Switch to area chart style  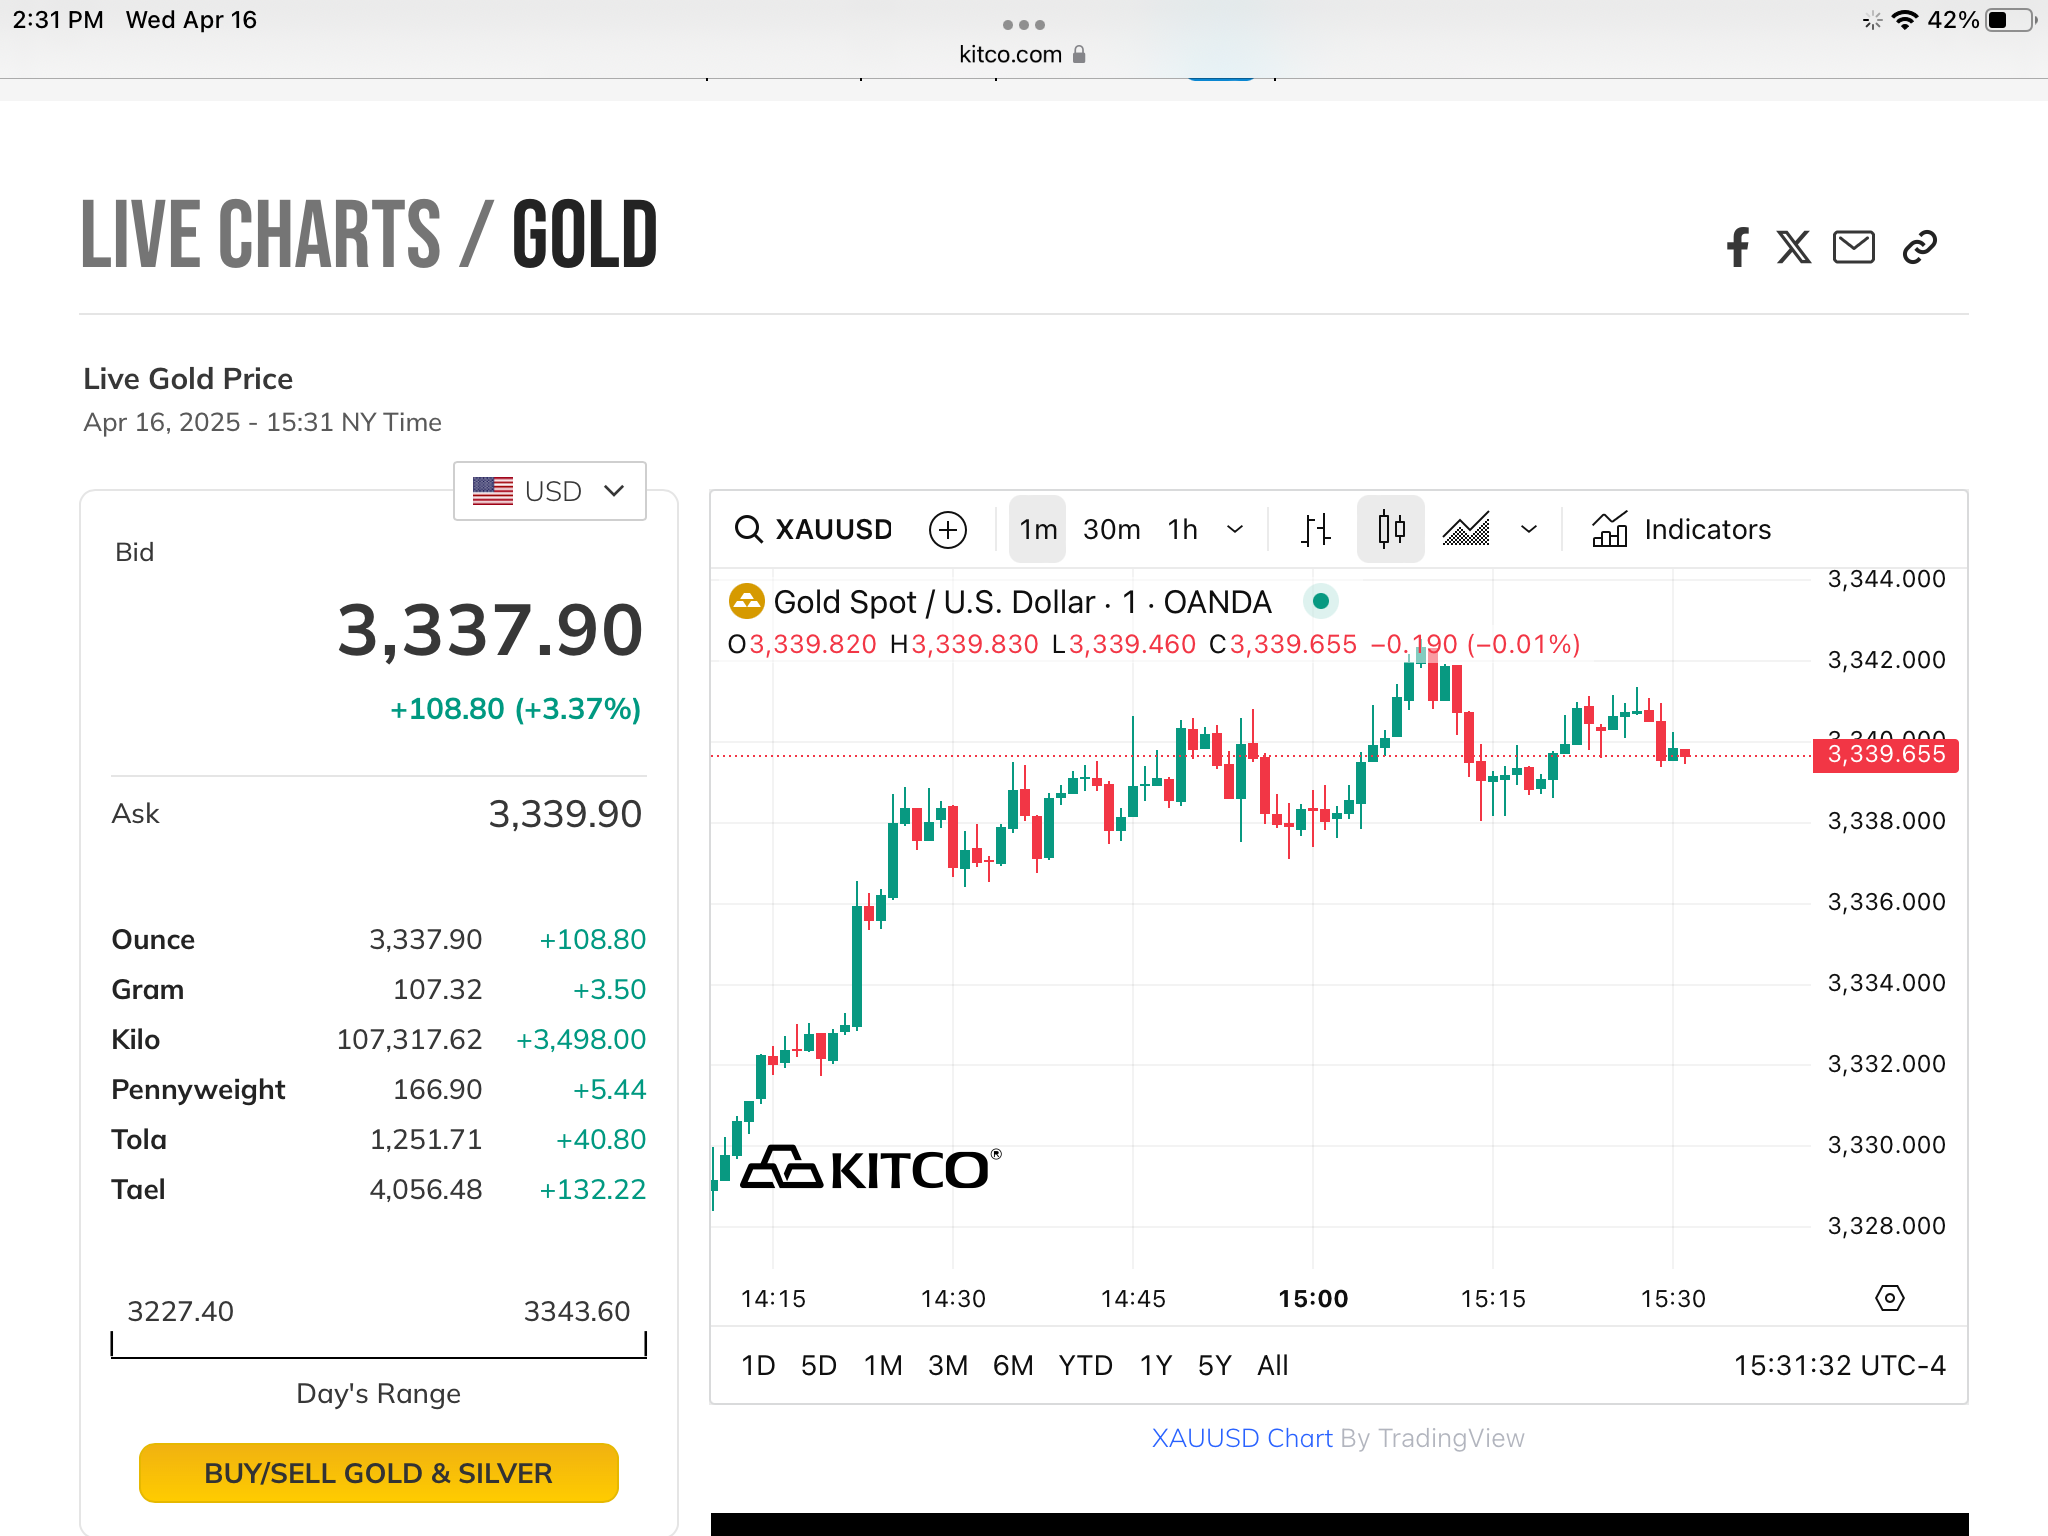tap(1466, 529)
